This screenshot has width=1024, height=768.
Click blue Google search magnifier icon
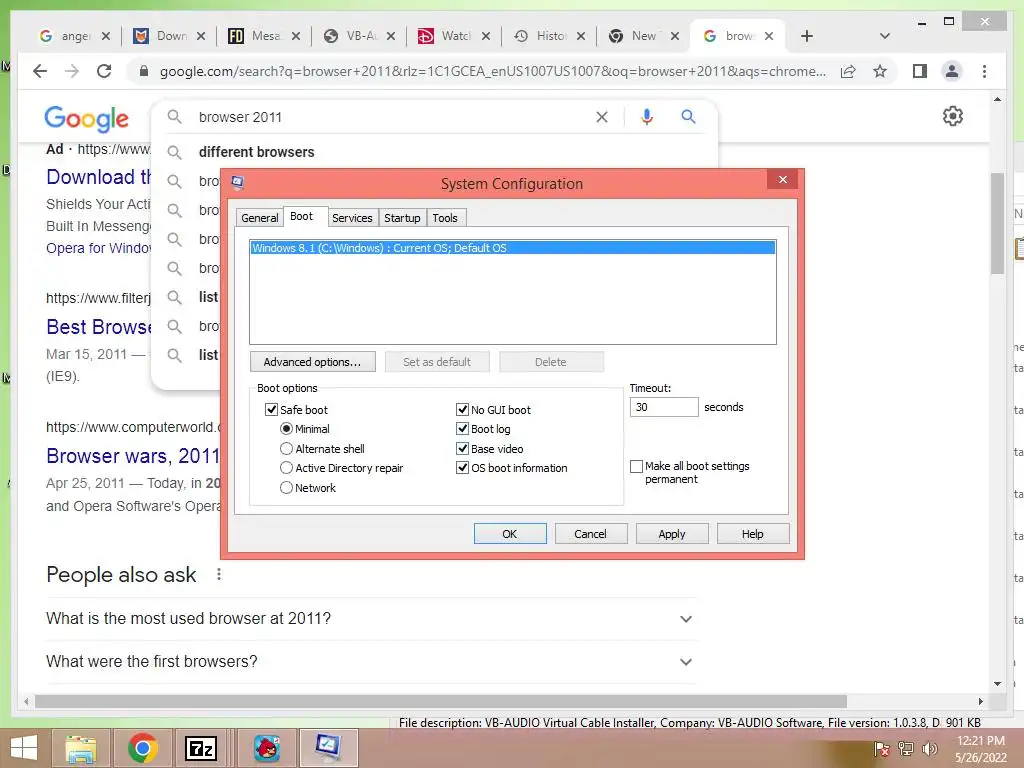(688, 117)
